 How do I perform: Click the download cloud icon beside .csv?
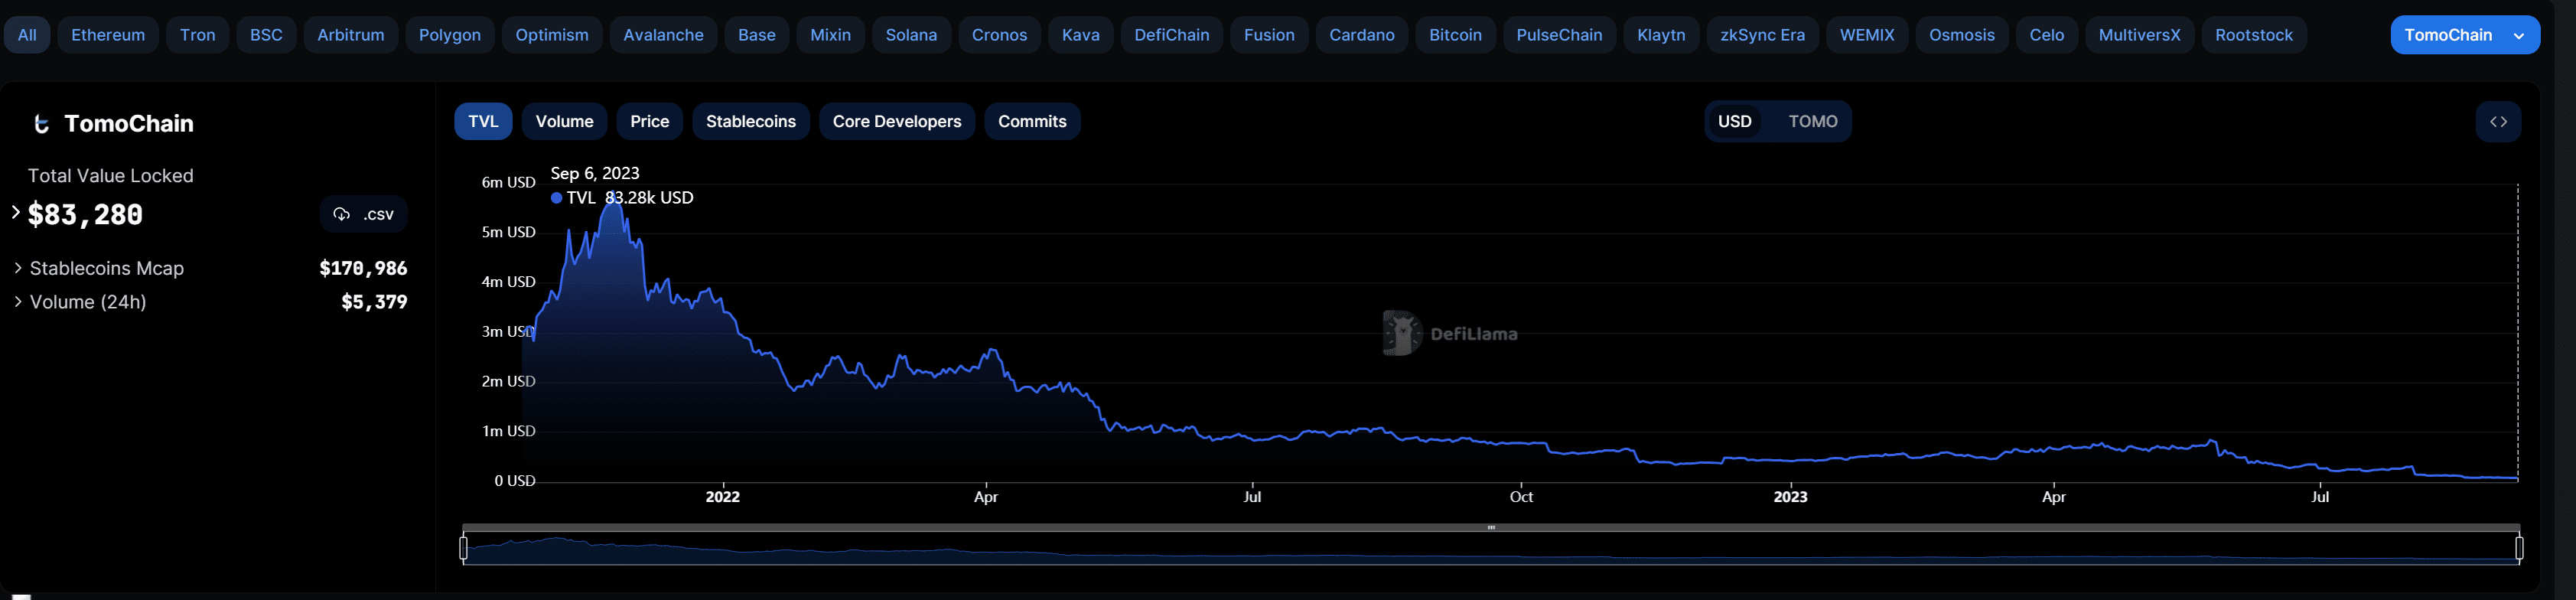click(341, 214)
